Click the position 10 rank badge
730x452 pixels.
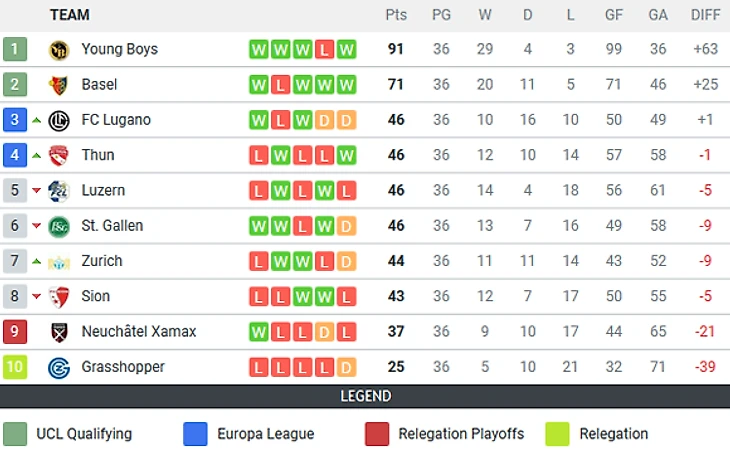(15, 367)
